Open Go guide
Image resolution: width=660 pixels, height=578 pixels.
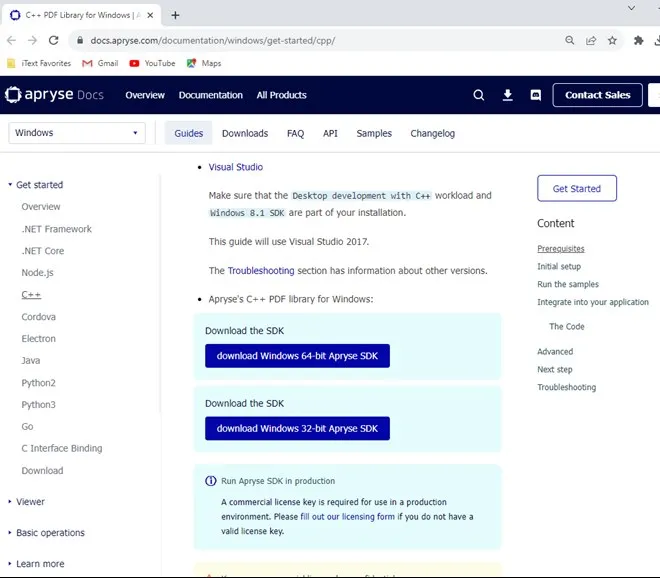point(27,426)
